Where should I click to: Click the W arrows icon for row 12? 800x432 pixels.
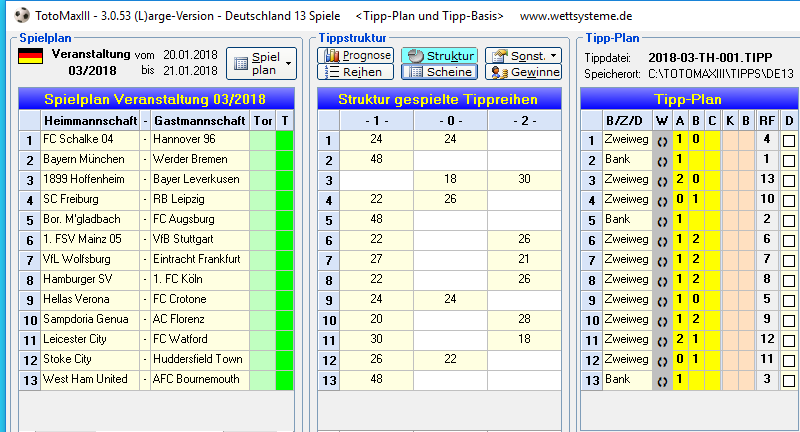[662, 360]
